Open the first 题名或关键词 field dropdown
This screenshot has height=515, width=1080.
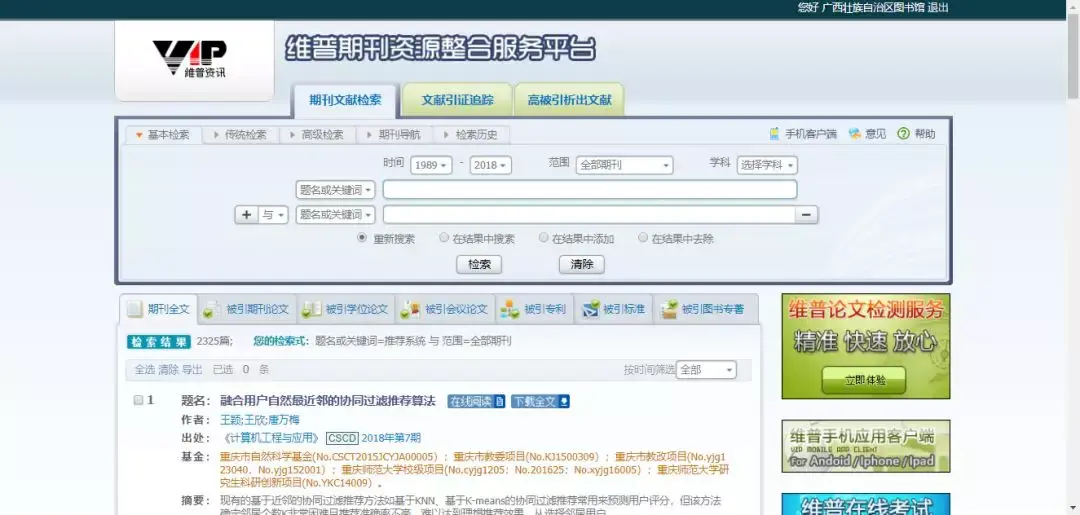(x=335, y=189)
